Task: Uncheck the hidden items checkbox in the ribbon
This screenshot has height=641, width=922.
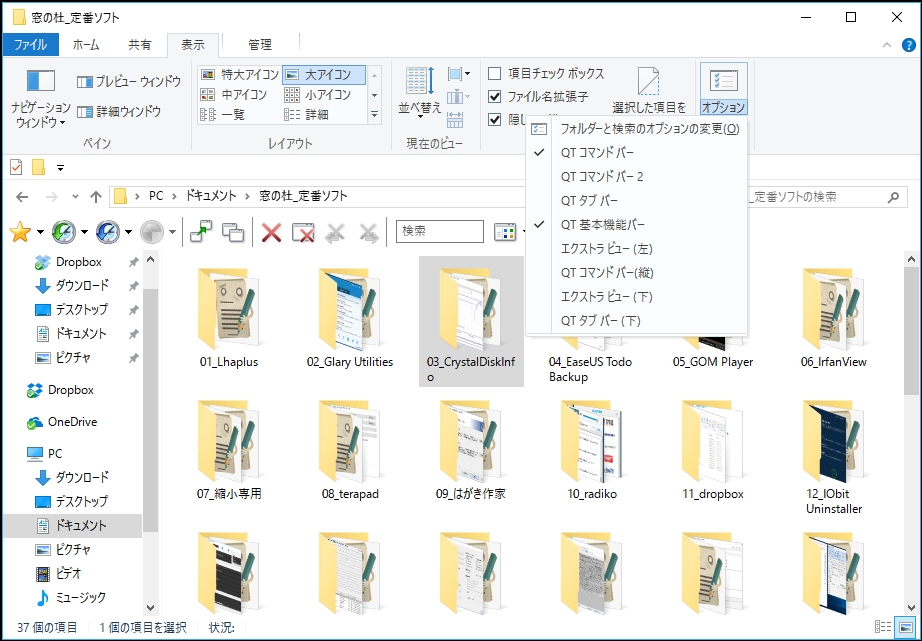Action: [x=495, y=118]
